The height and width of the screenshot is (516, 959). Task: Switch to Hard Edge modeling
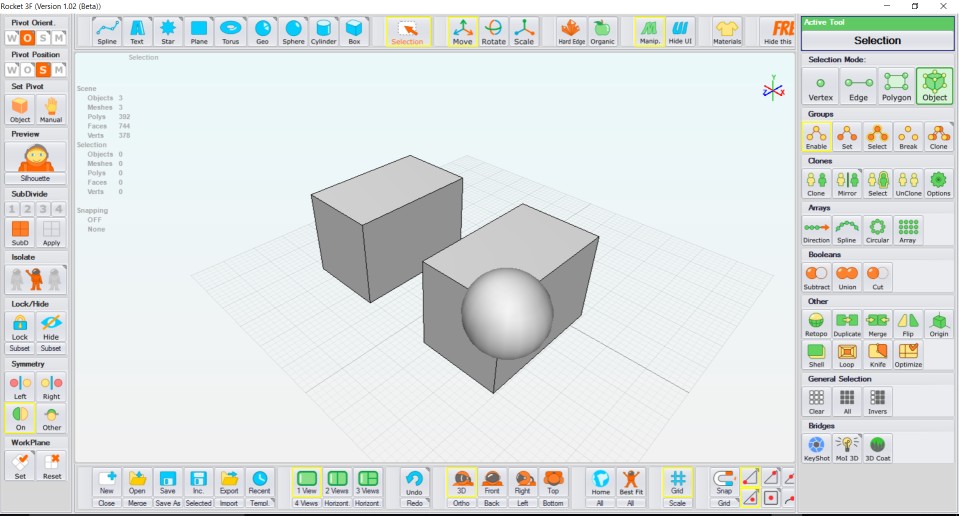coord(571,32)
